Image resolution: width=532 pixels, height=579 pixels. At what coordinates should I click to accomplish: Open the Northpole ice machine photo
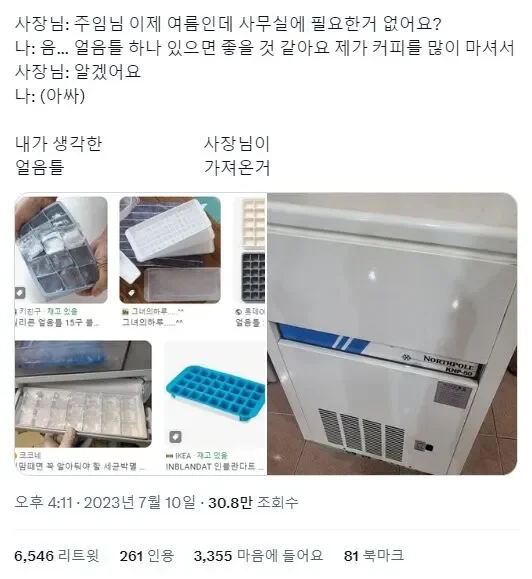click(392, 333)
